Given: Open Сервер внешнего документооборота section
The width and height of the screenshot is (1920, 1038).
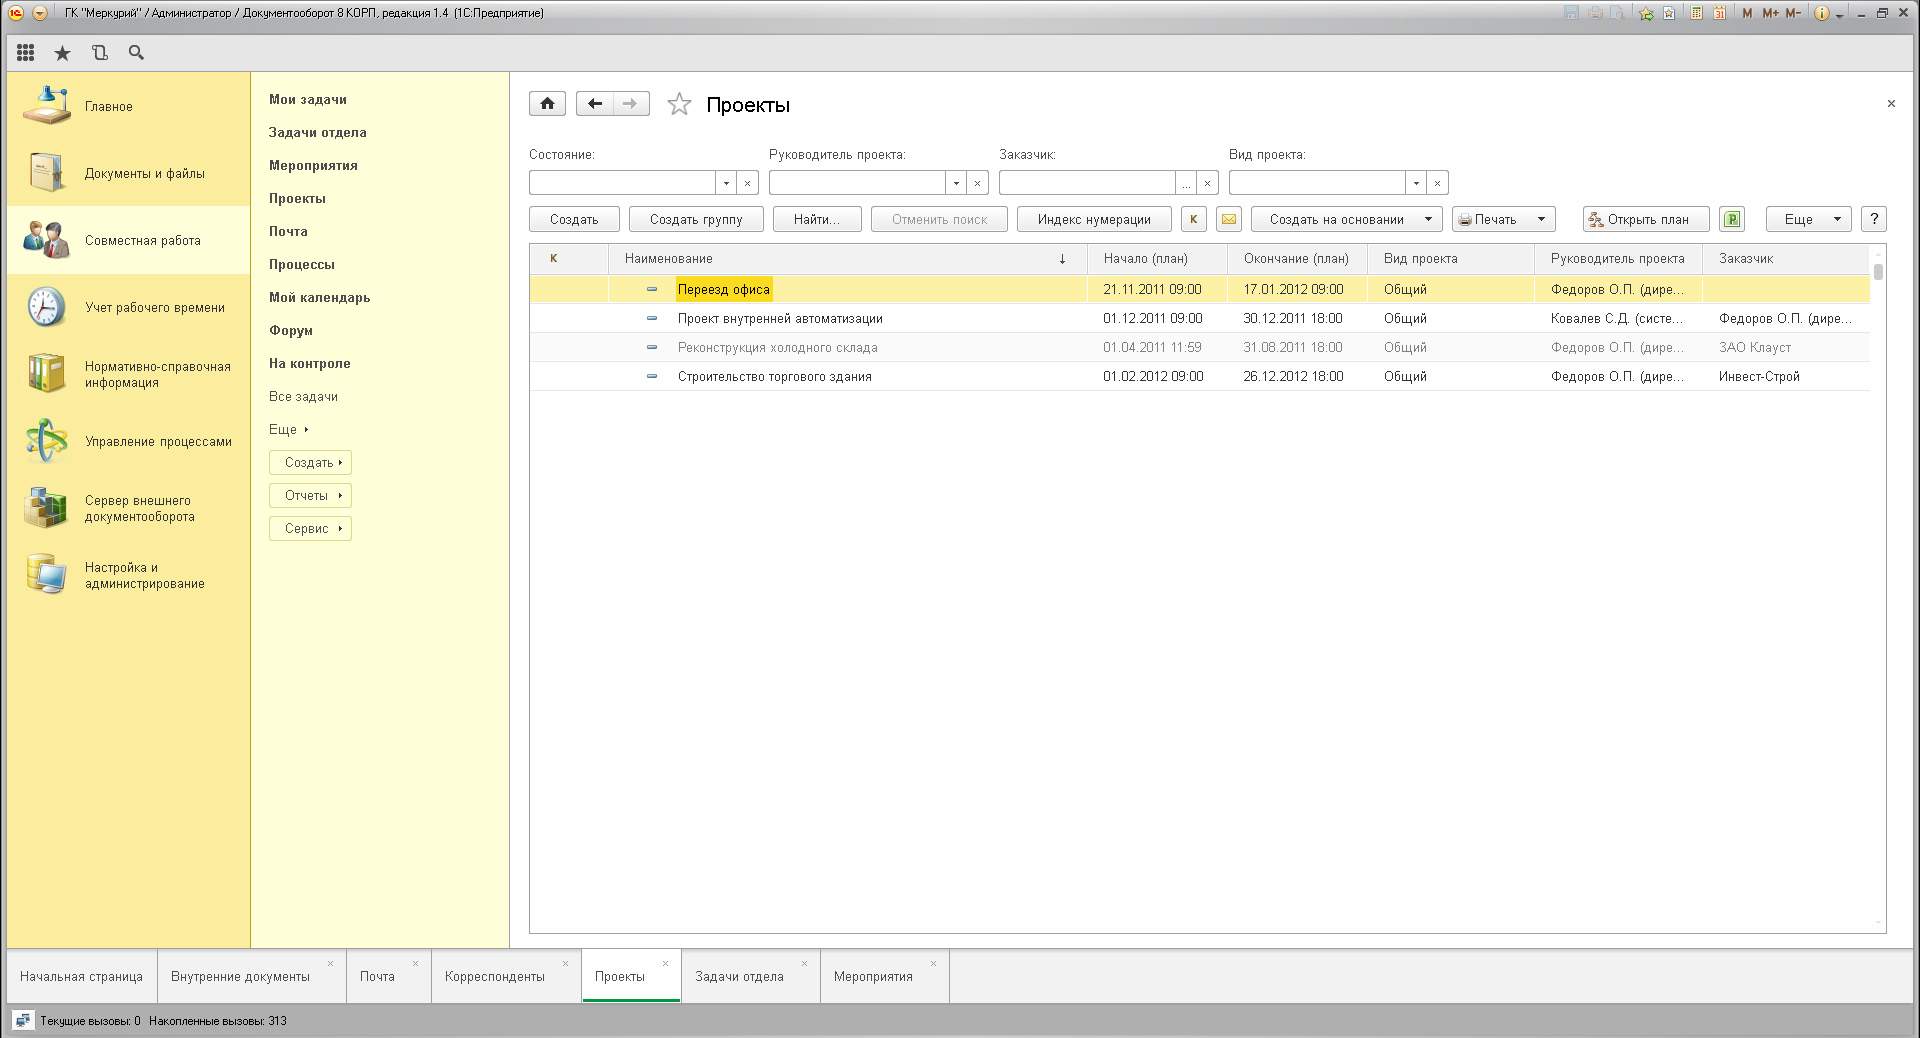Looking at the screenshot, I should [128, 508].
